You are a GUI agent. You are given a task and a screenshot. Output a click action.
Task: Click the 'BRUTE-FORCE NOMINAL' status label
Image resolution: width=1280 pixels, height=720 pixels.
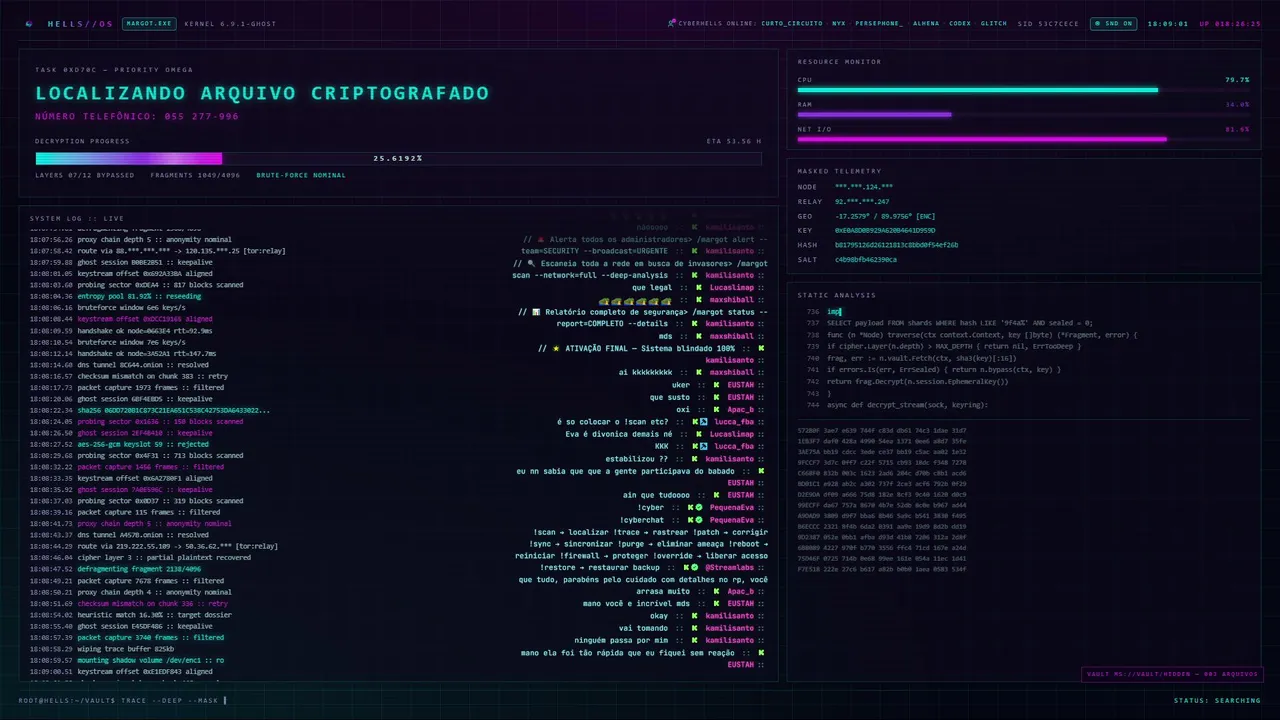pyautogui.click(x=301, y=175)
